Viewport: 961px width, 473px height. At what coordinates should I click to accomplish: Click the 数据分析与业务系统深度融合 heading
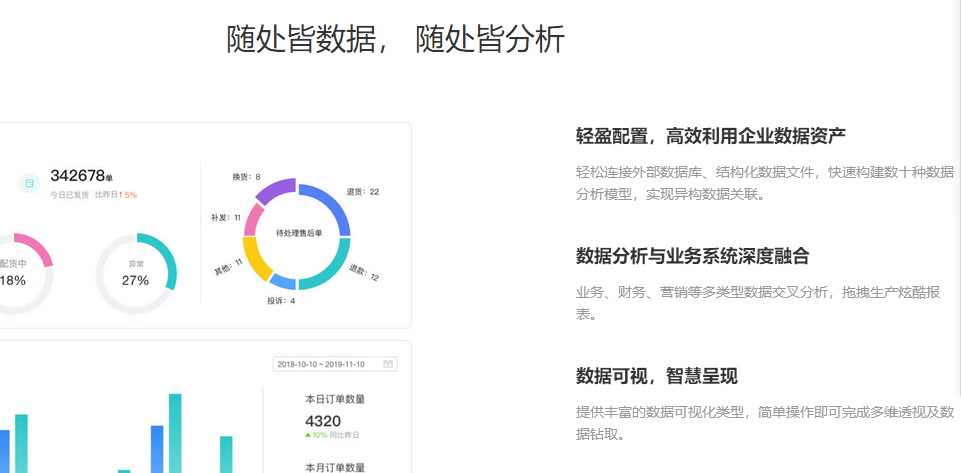[x=692, y=256]
